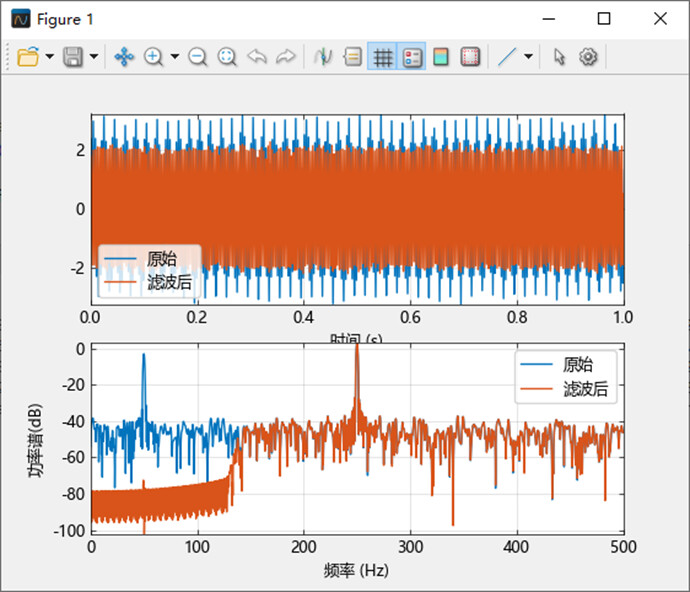Click the save figure disk icon

click(73, 56)
